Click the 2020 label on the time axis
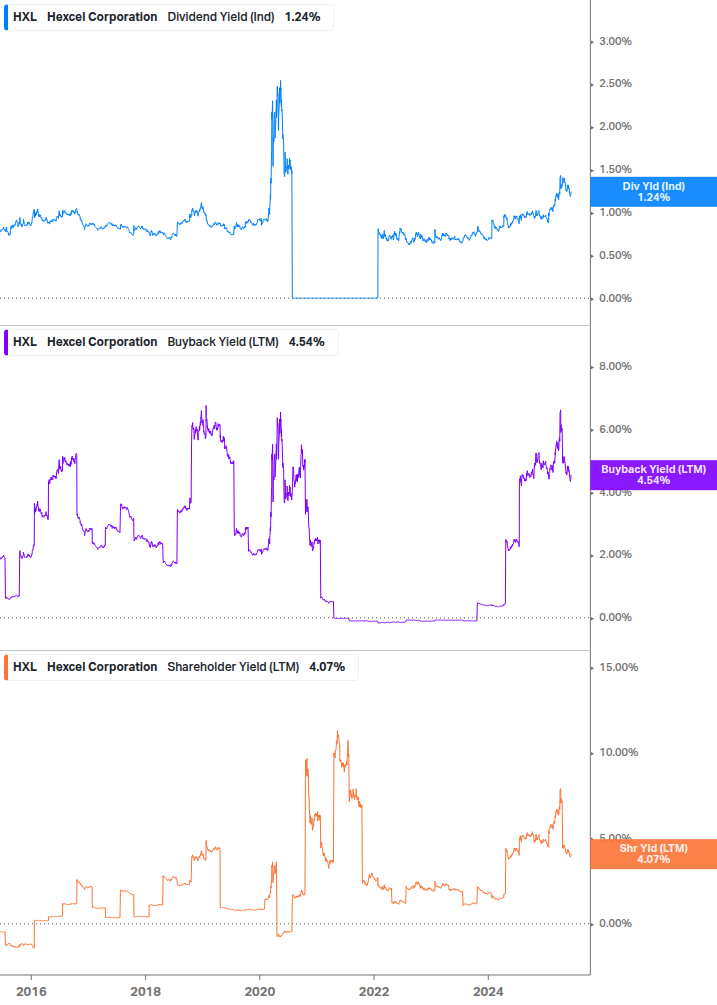The width and height of the screenshot is (717, 1005). (260, 992)
